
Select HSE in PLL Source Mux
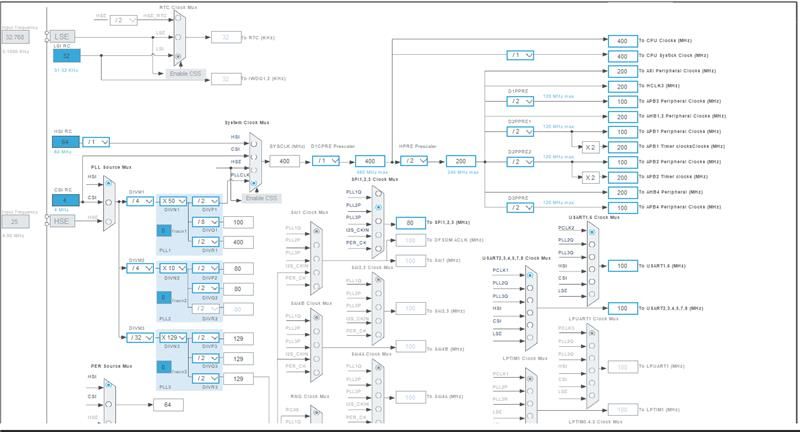(108, 221)
